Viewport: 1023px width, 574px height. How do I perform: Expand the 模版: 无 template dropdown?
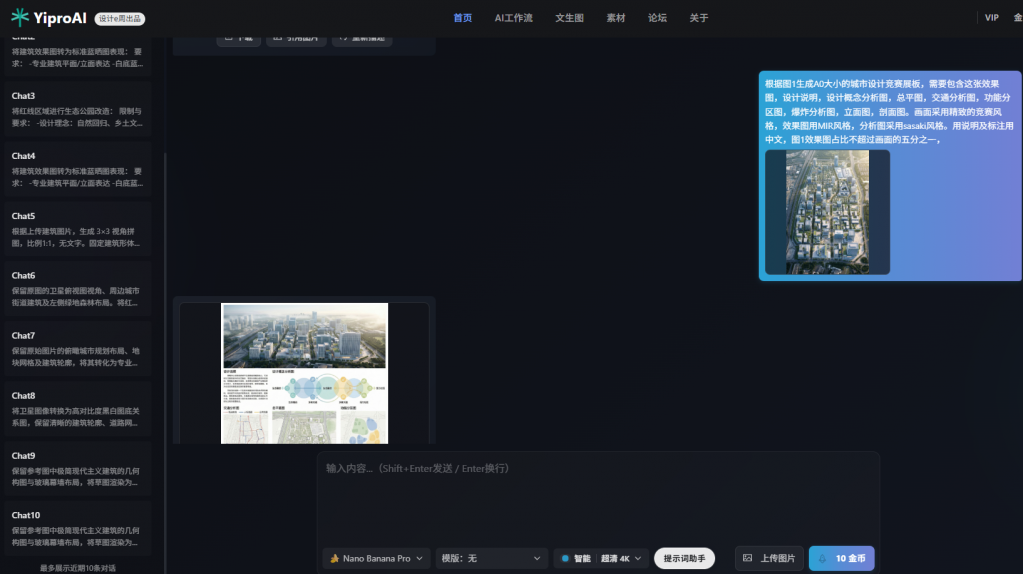pos(491,558)
